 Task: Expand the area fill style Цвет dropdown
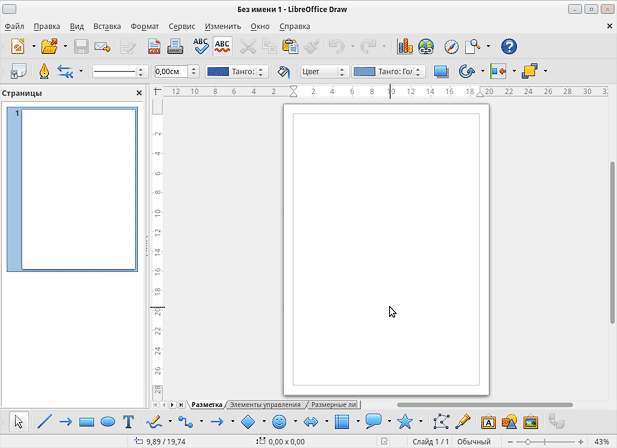point(323,72)
